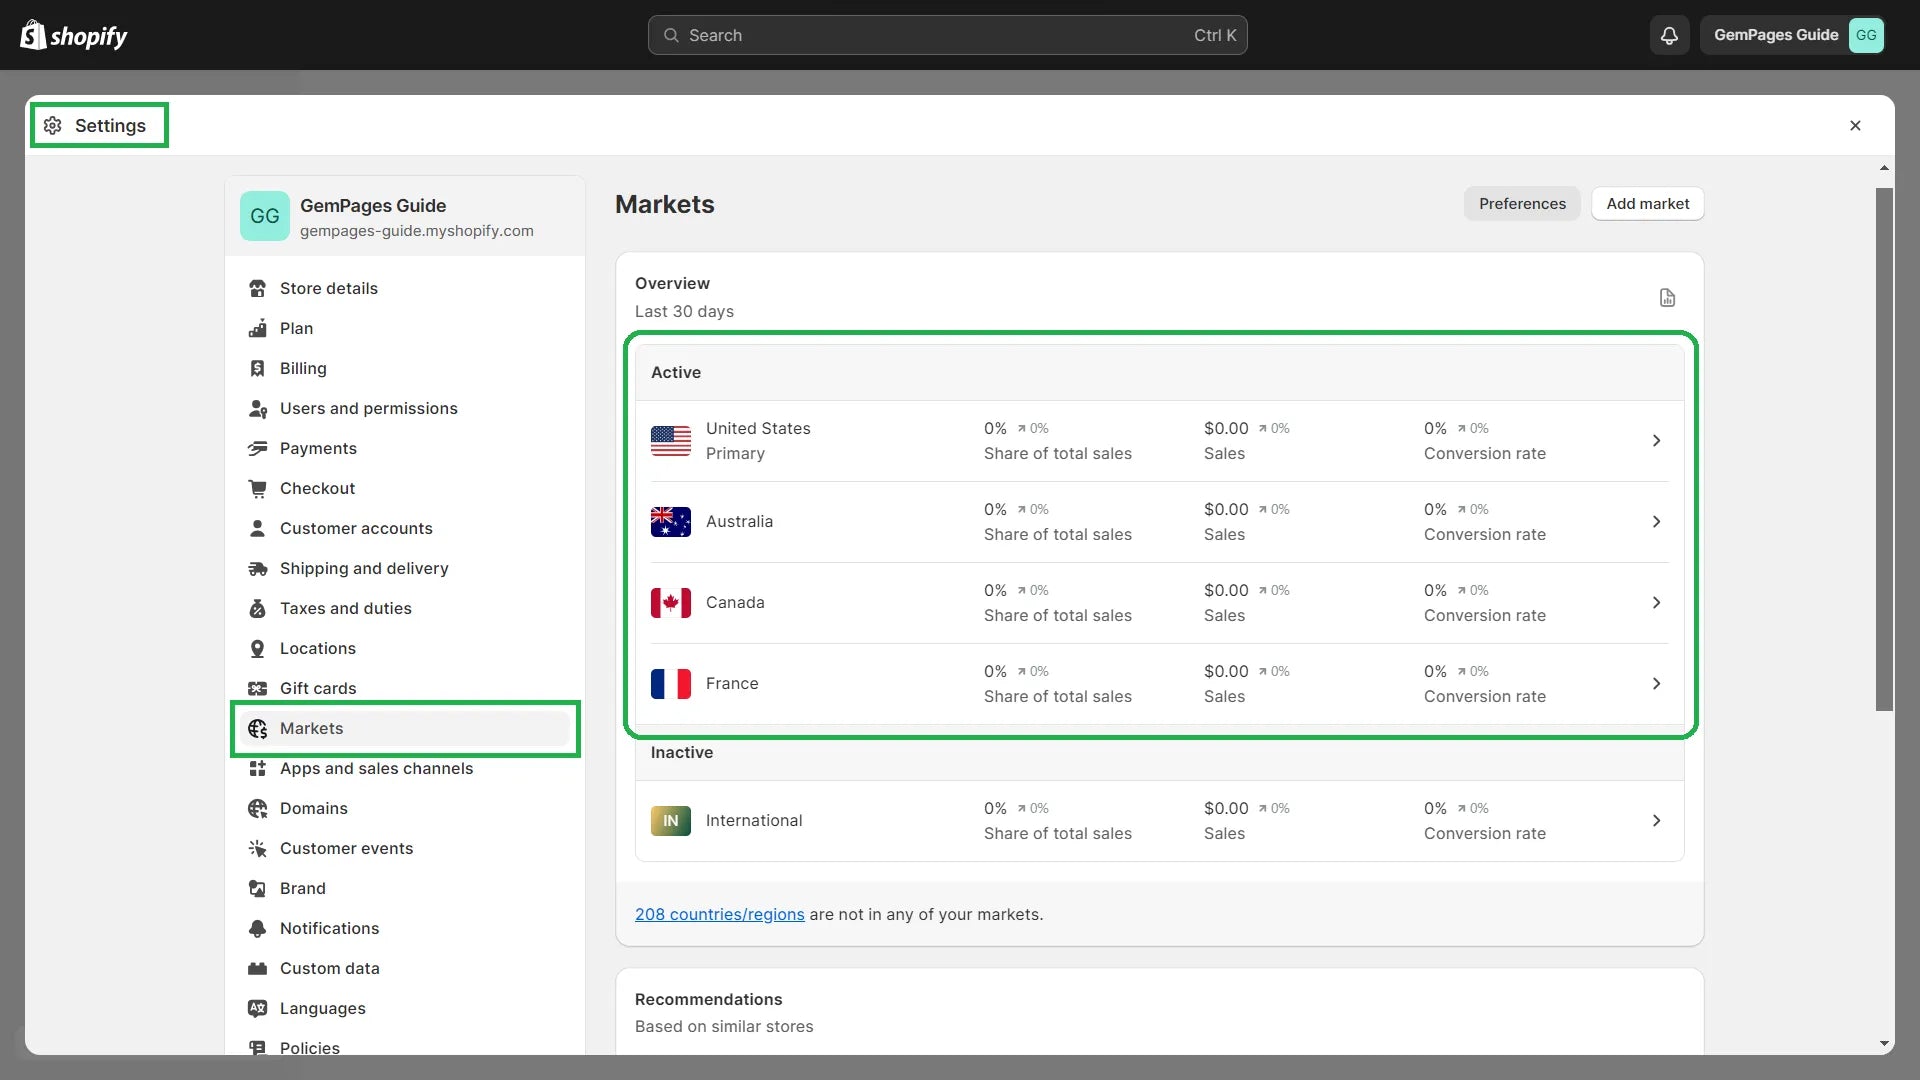Viewport: 1920px width, 1080px height.
Task: Click the 208 countries/regions link
Action: tap(719, 914)
